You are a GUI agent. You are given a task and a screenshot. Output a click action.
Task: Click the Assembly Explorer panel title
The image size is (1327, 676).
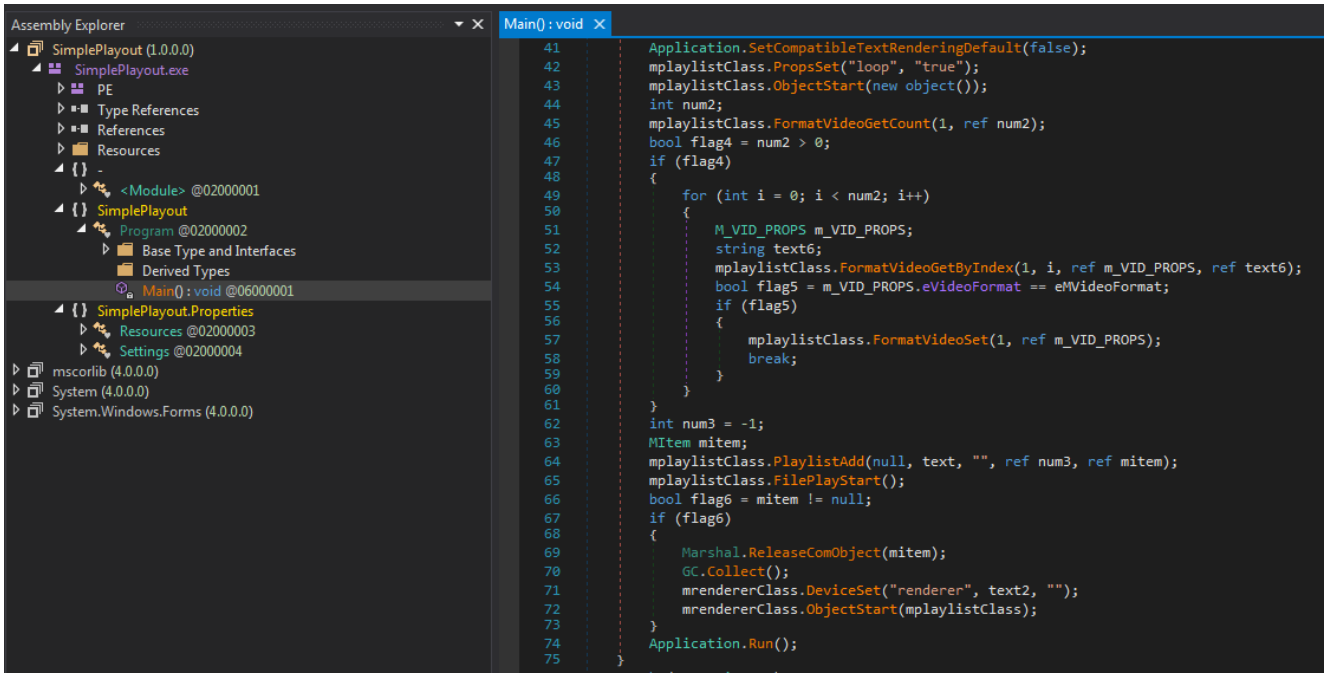(x=68, y=24)
